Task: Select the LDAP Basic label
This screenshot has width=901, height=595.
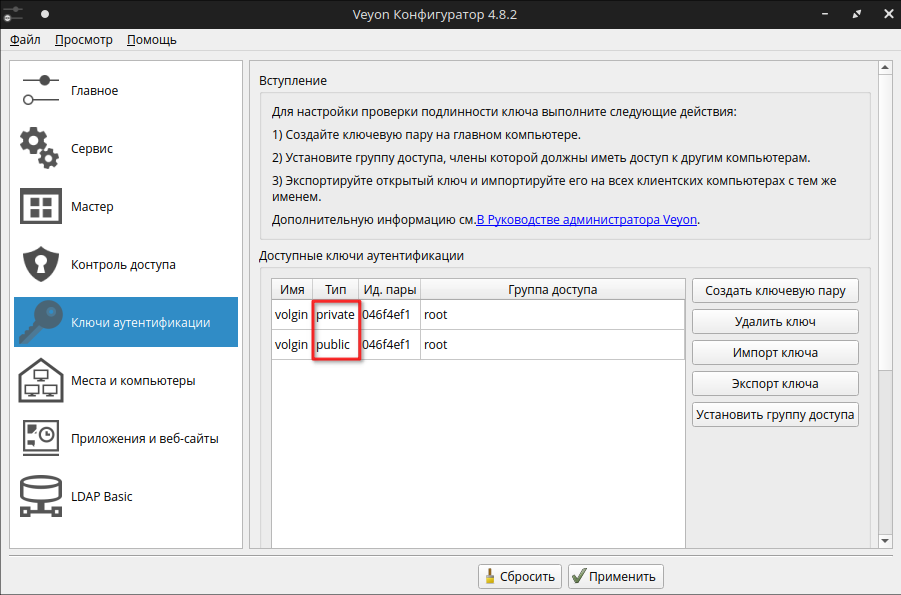Action: click(102, 496)
